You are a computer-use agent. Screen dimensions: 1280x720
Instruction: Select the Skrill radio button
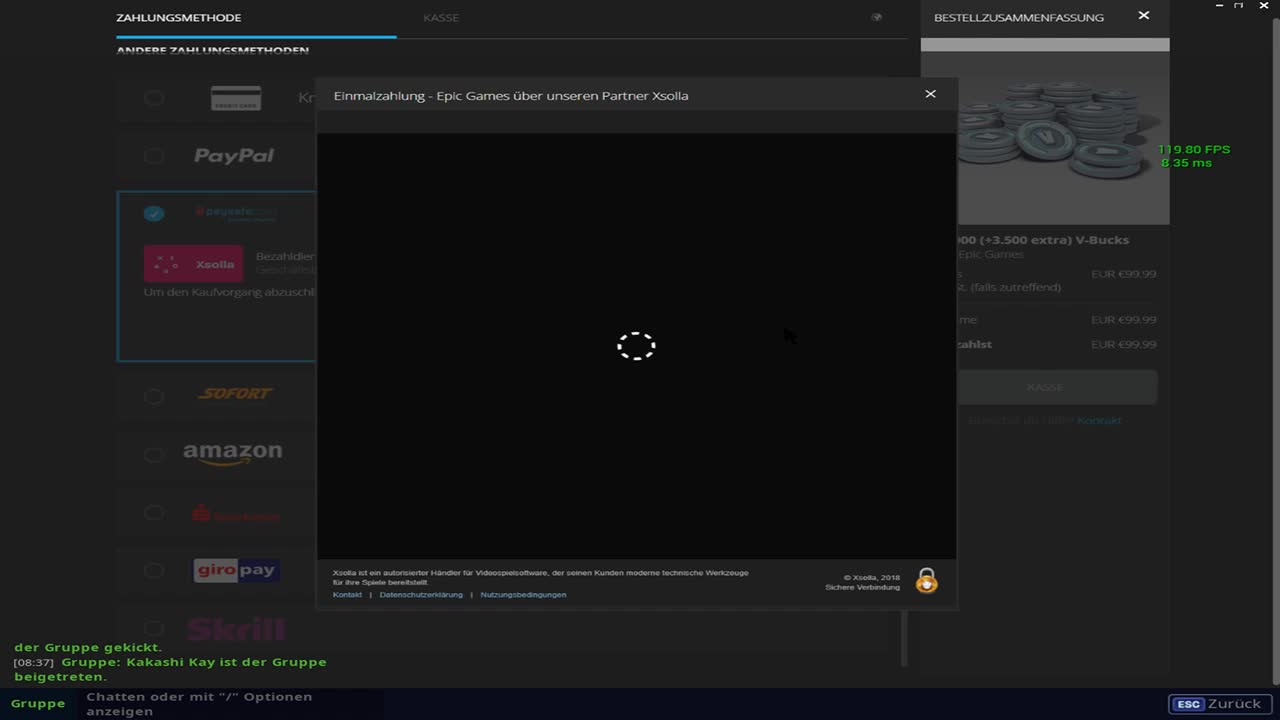coord(154,628)
